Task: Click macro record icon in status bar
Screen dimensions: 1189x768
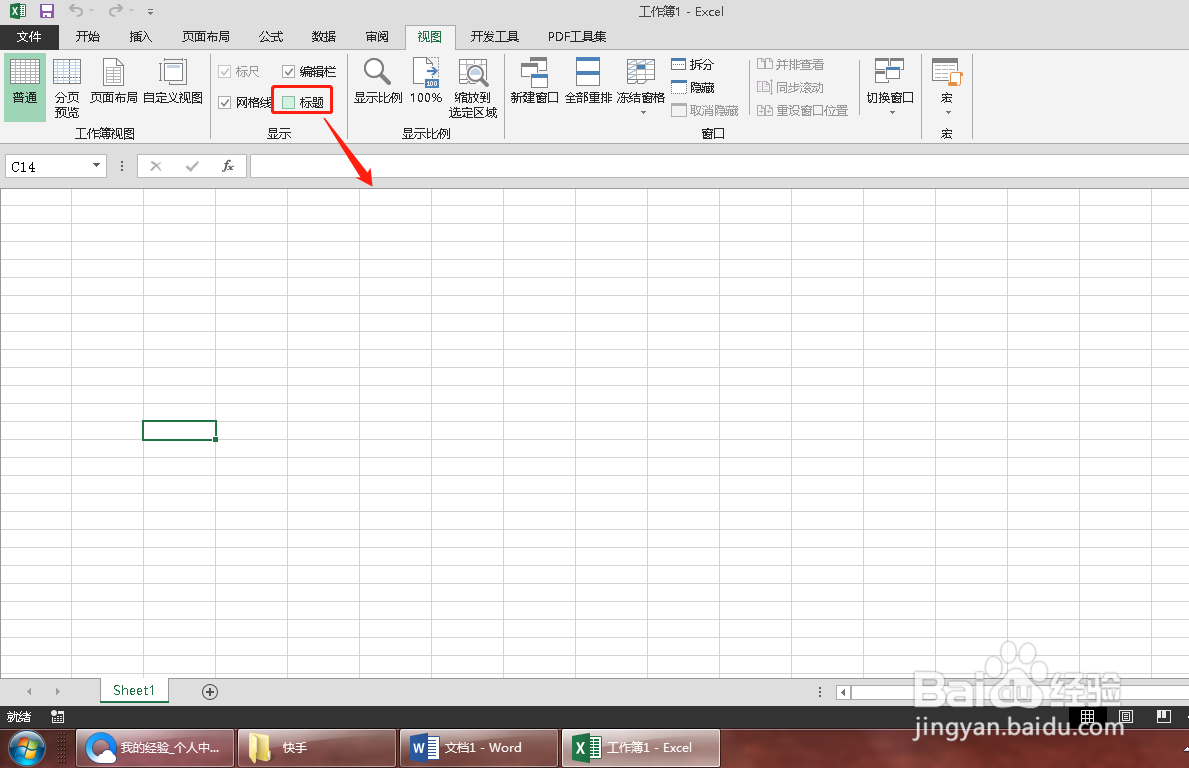Action: pos(57,716)
